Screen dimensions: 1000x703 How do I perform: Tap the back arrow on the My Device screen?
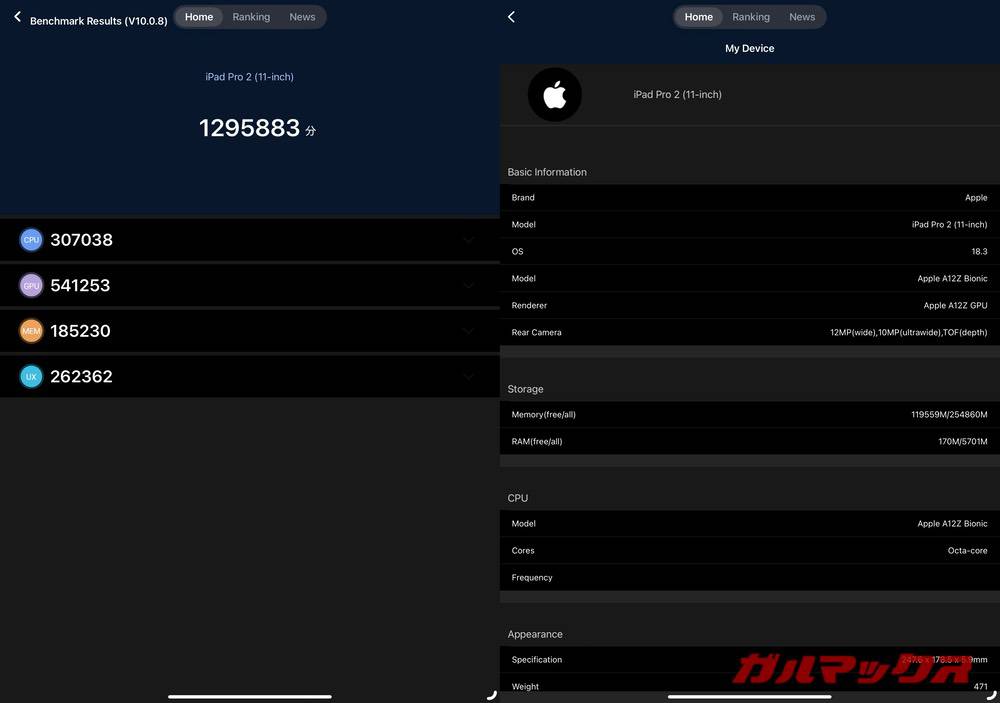pyautogui.click(x=510, y=15)
